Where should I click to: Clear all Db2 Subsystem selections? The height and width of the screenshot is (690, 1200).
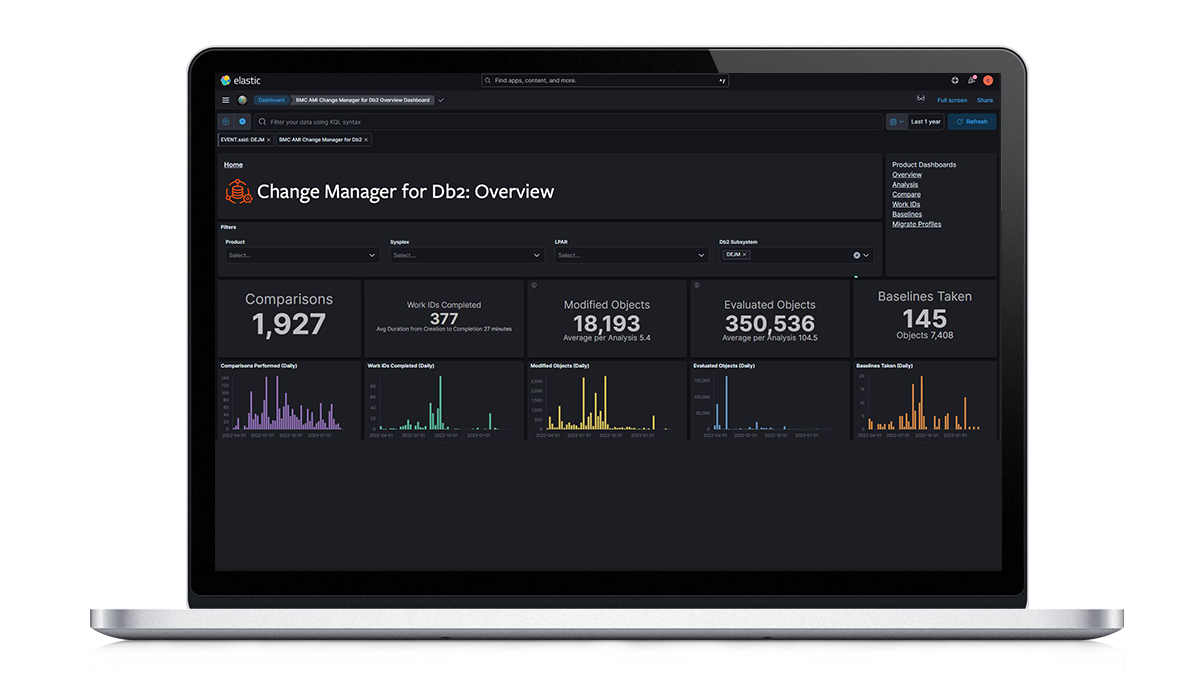click(856, 255)
